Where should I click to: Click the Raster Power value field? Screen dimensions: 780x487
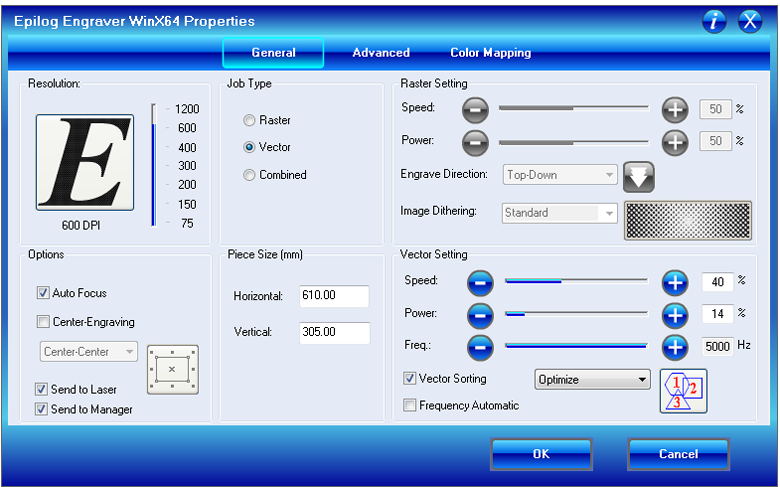click(715, 141)
